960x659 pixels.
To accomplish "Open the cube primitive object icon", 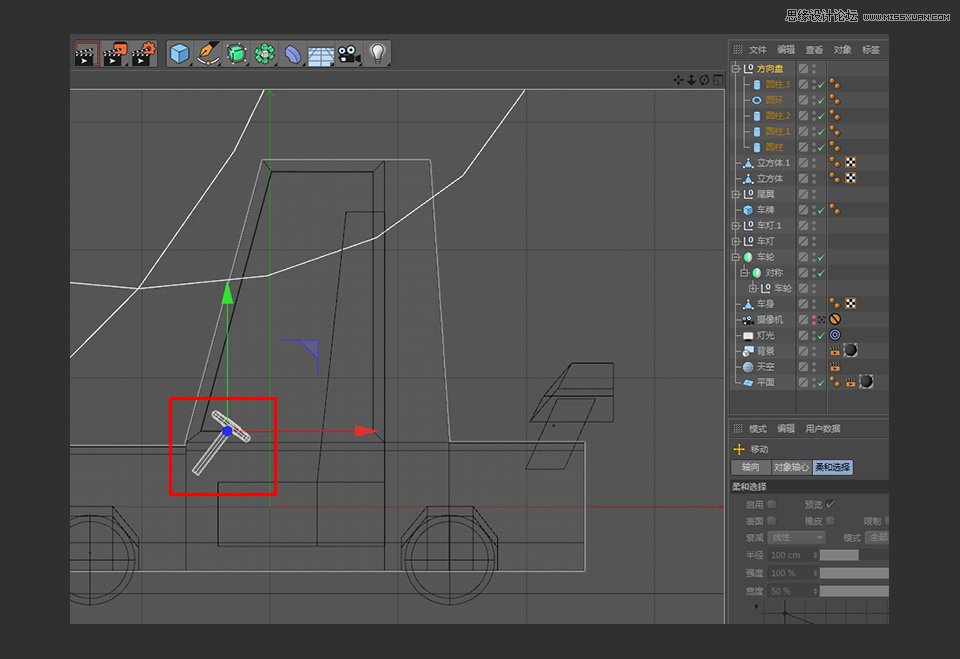I will pyautogui.click(x=179, y=54).
